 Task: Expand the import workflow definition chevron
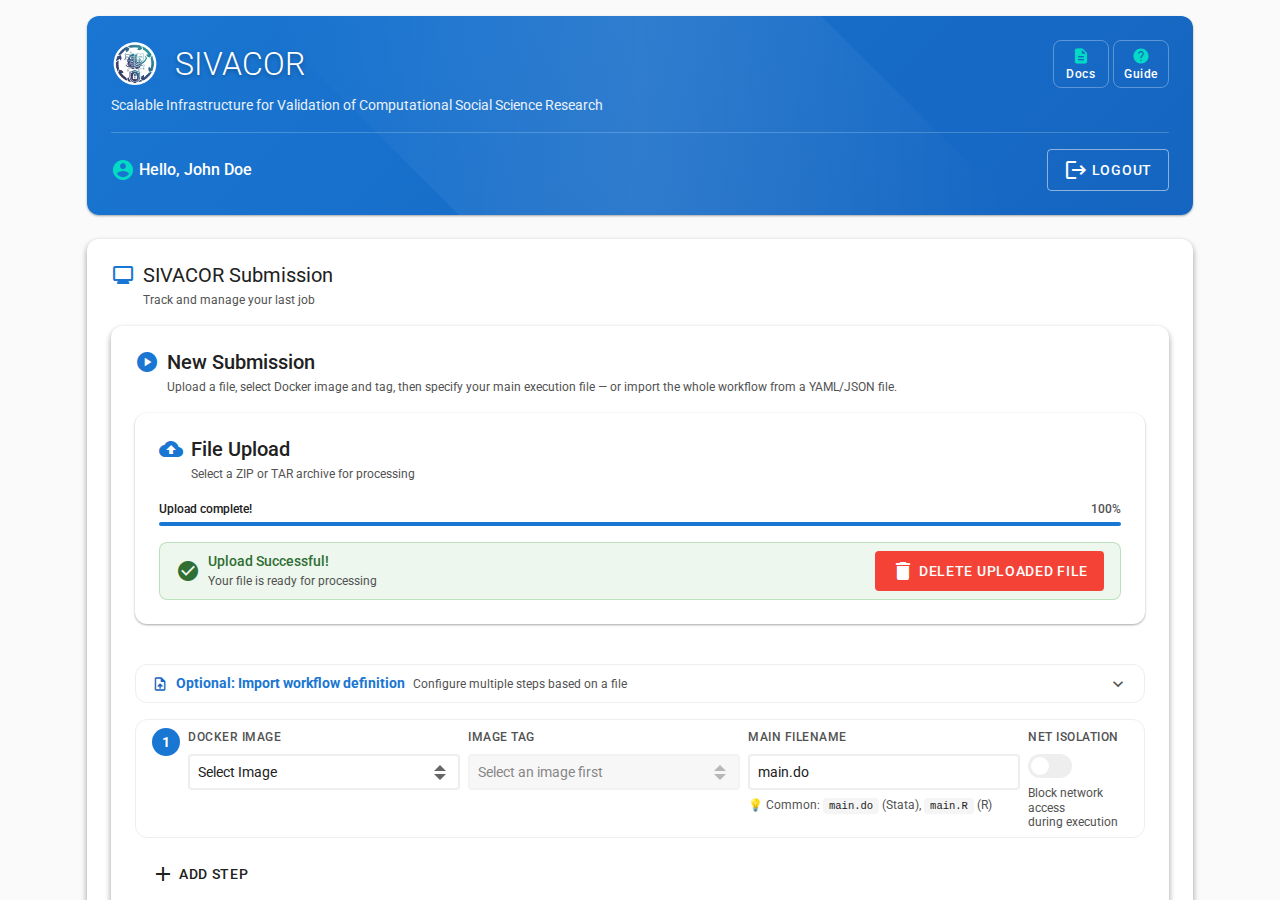pos(1118,684)
